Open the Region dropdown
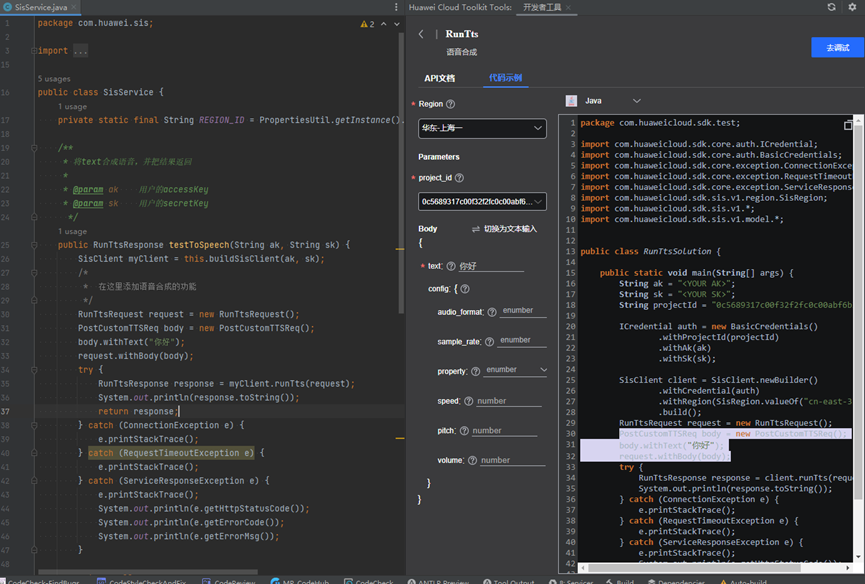Image resolution: width=865 pixels, height=584 pixels. [x=482, y=128]
